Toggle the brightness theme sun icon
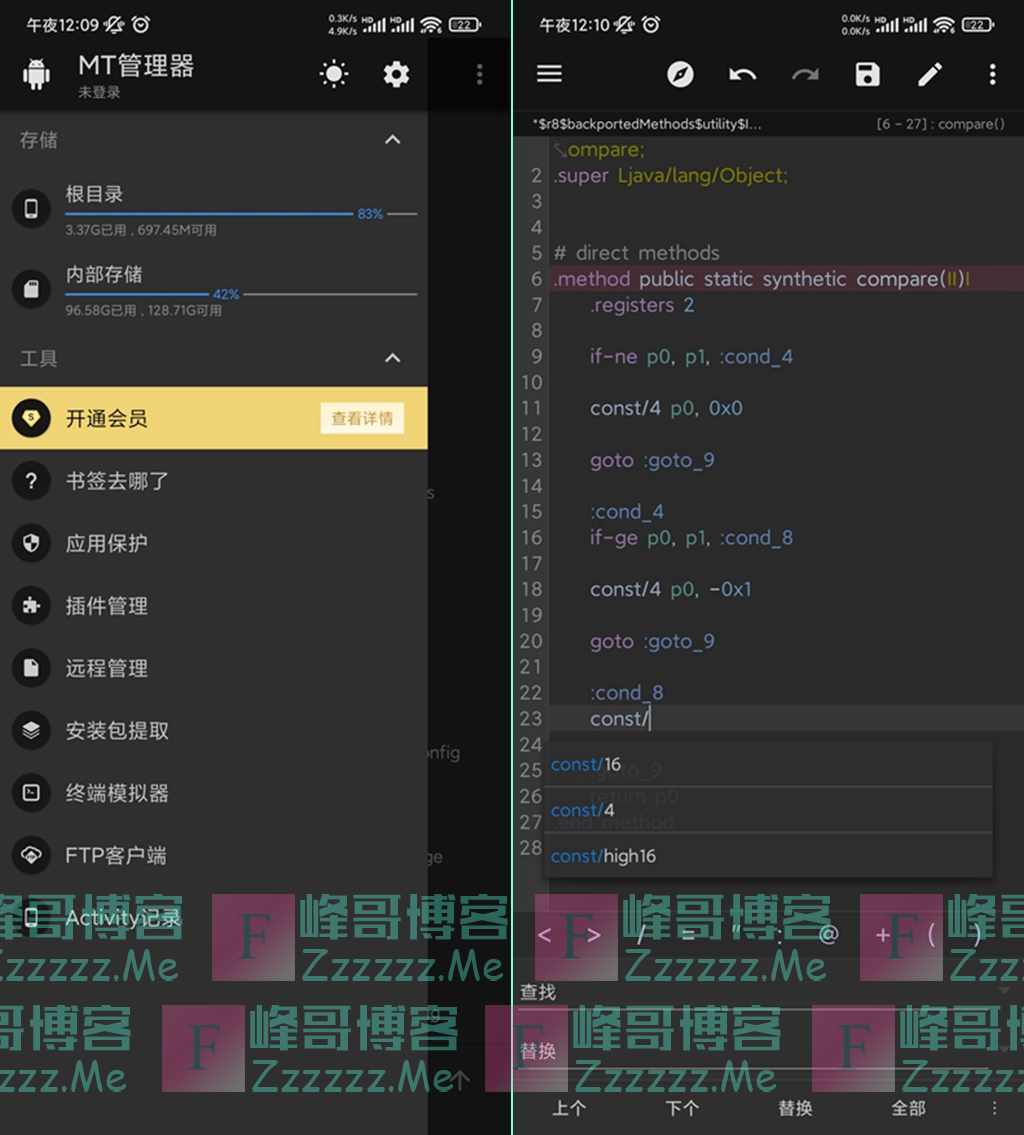This screenshot has width=1024, height=1135. pos(334,74)
